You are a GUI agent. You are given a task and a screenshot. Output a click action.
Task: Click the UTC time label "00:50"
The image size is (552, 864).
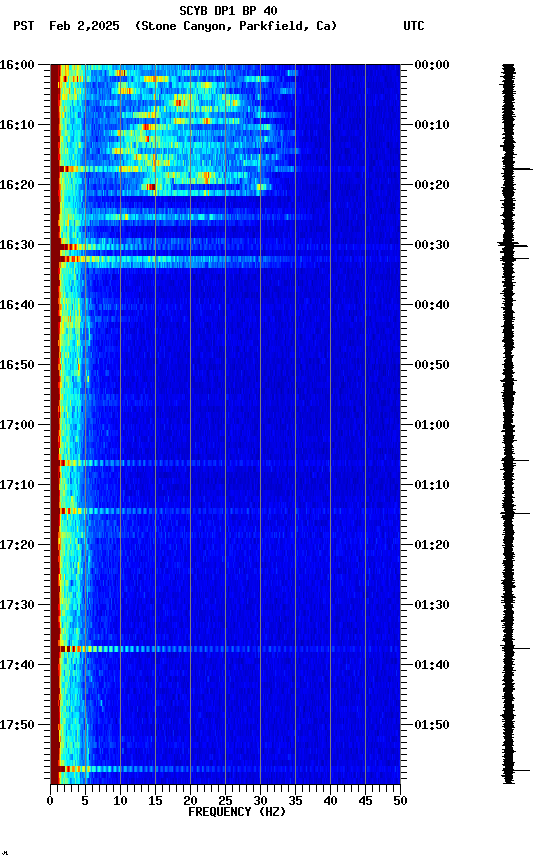(x=432, y=365)
